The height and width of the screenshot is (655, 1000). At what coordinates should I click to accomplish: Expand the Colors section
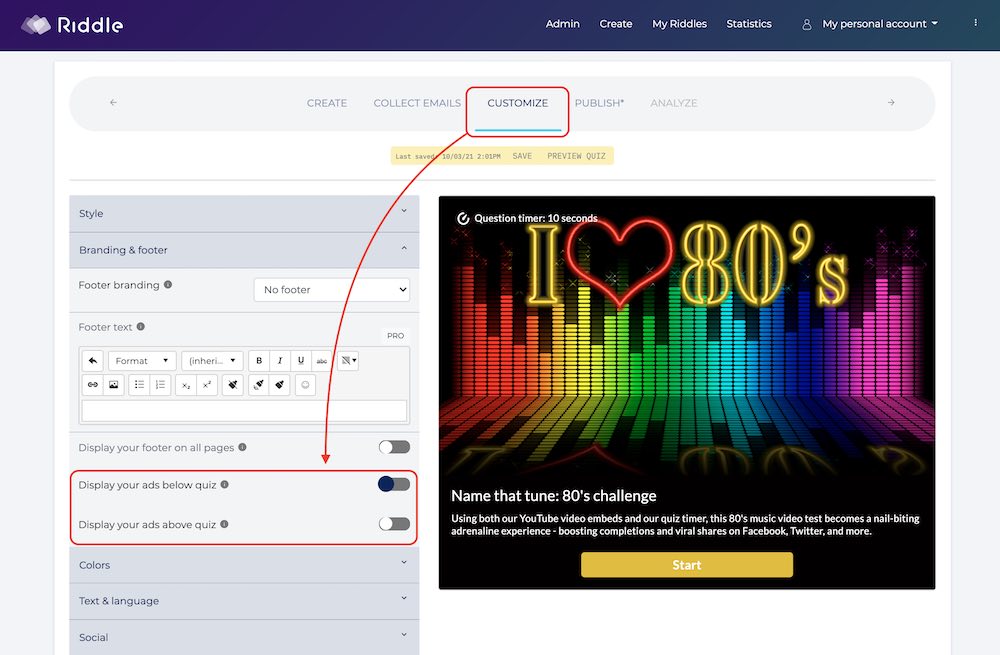[x=244, y=565]
